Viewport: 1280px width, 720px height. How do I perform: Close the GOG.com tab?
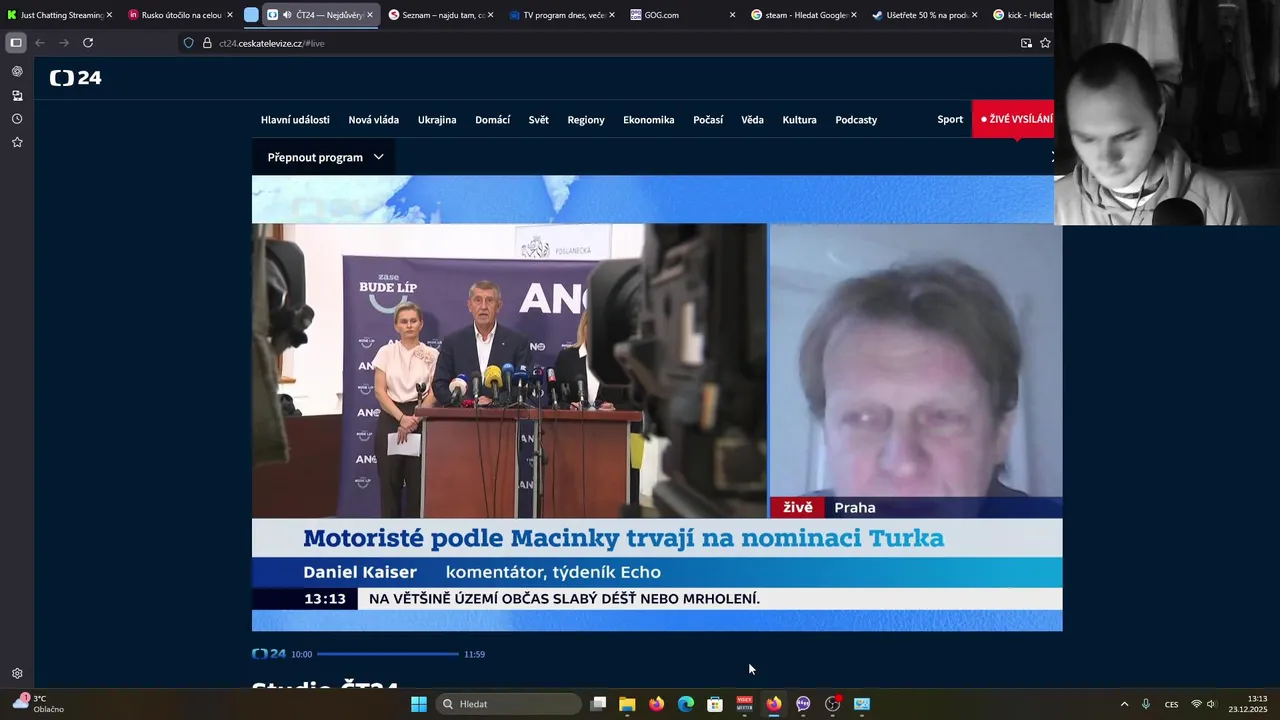tap(732, 15)
